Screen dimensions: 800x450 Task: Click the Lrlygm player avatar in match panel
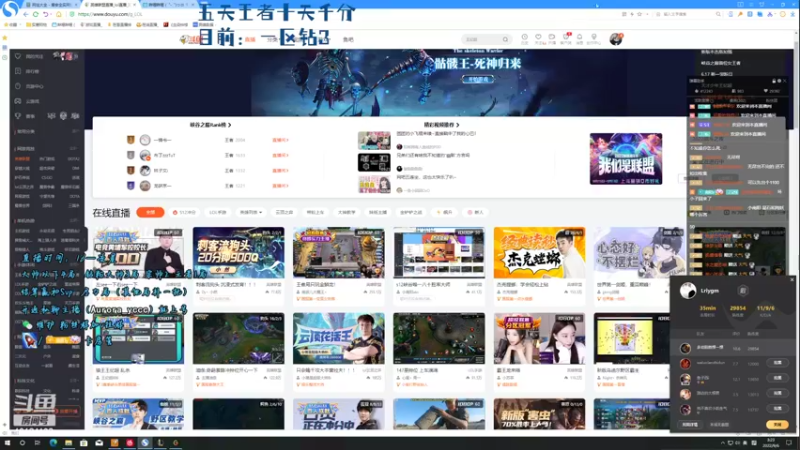pyautogui.click(x=688, y=291)
